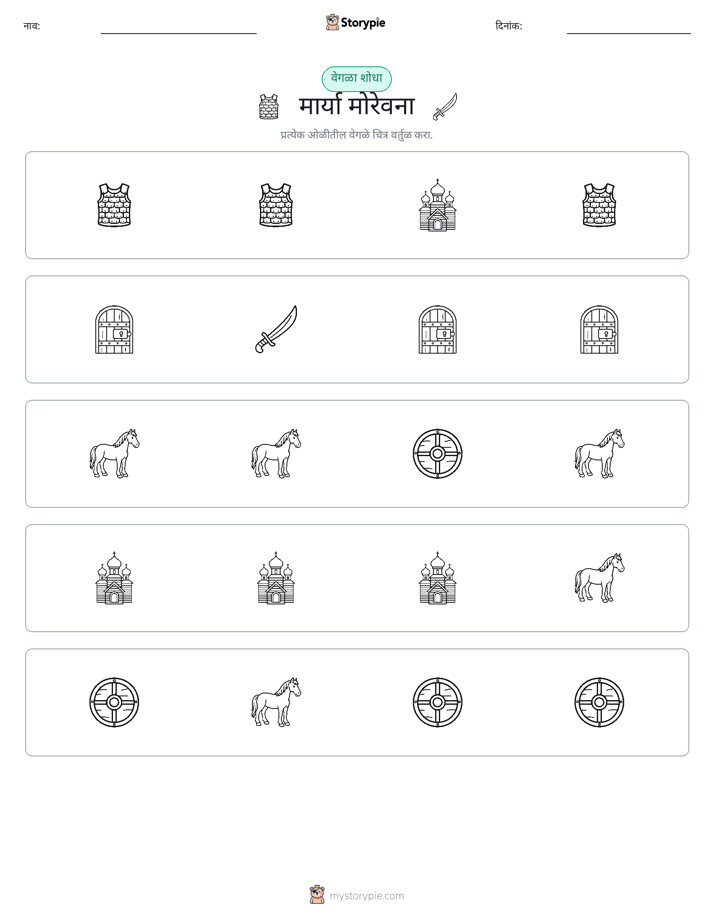Click the मार्या मोरेवना title heading
The image size is (714, 924).
pos(357,106)
